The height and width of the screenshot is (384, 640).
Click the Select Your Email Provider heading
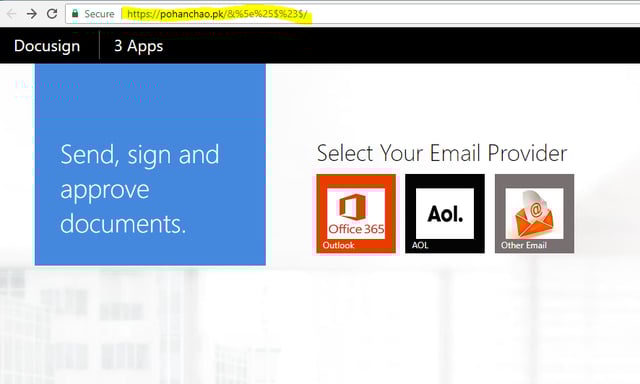(x=442, y=153)
